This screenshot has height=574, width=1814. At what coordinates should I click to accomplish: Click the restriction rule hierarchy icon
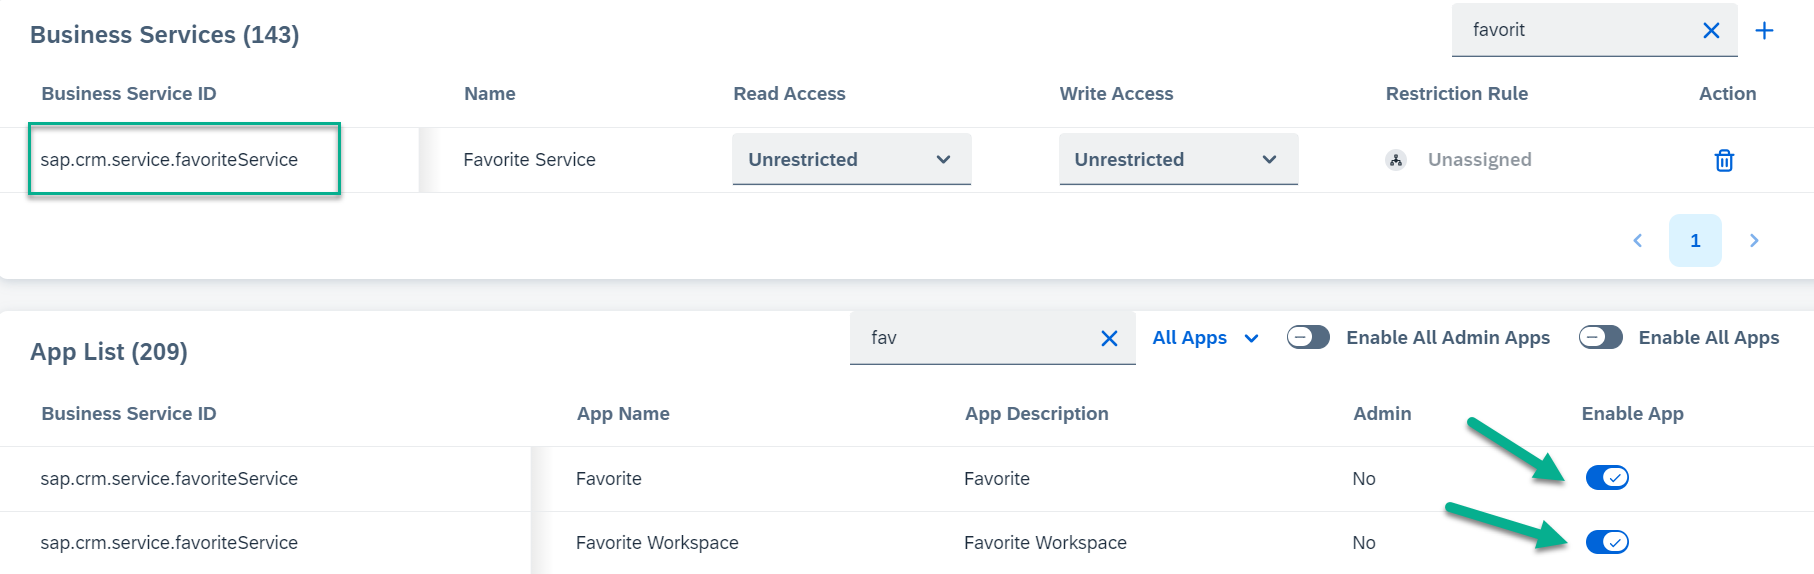1396,160
